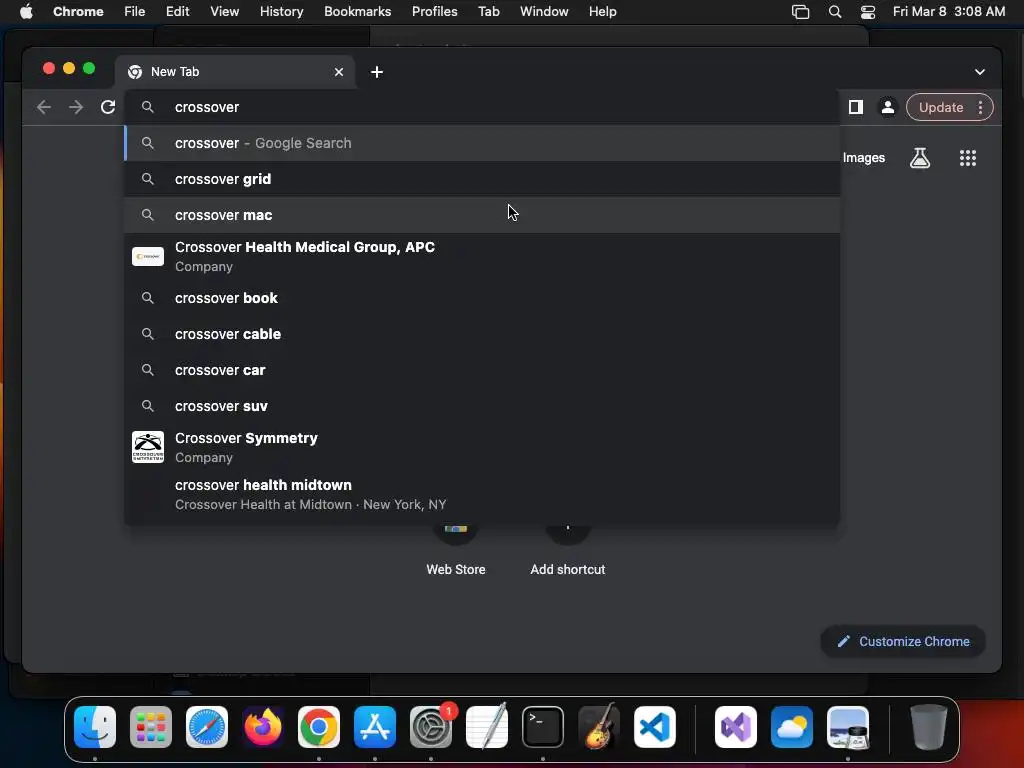The image size is (1024, 768).
Task: Open Preview from the Dock
Action: pyautogui.click(x=848, y=727)
